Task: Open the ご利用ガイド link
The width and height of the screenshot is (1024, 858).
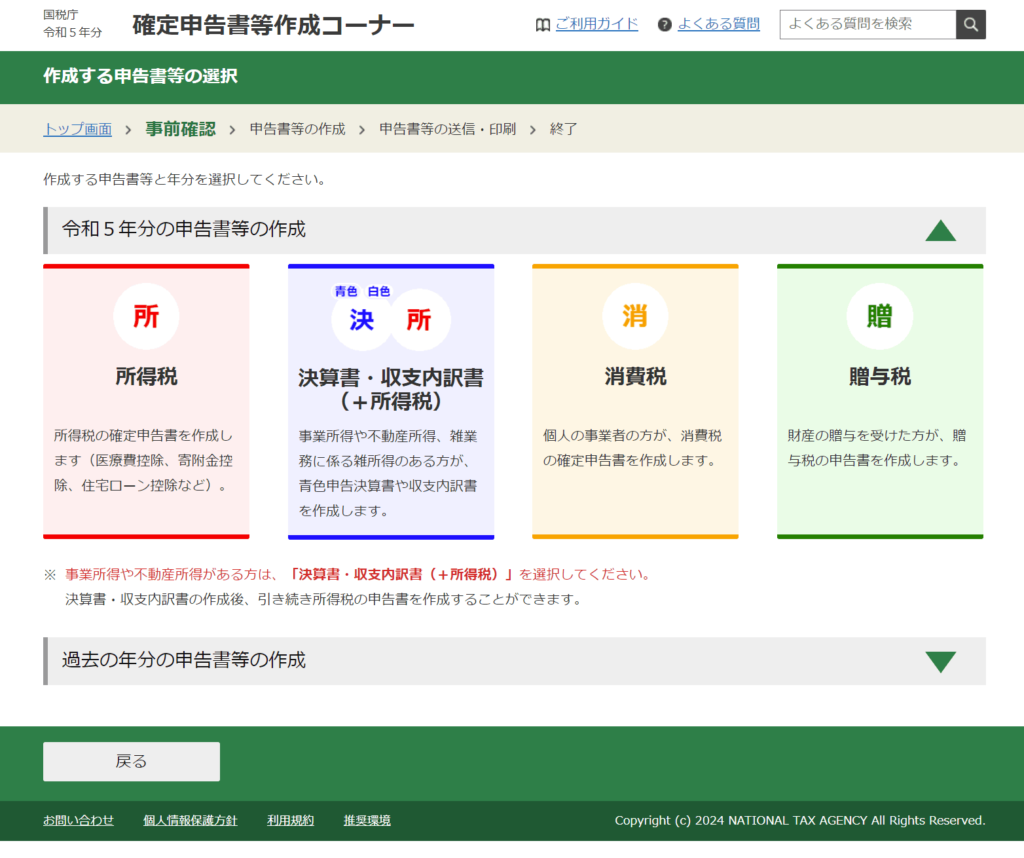Action: (x=596, y=24)
